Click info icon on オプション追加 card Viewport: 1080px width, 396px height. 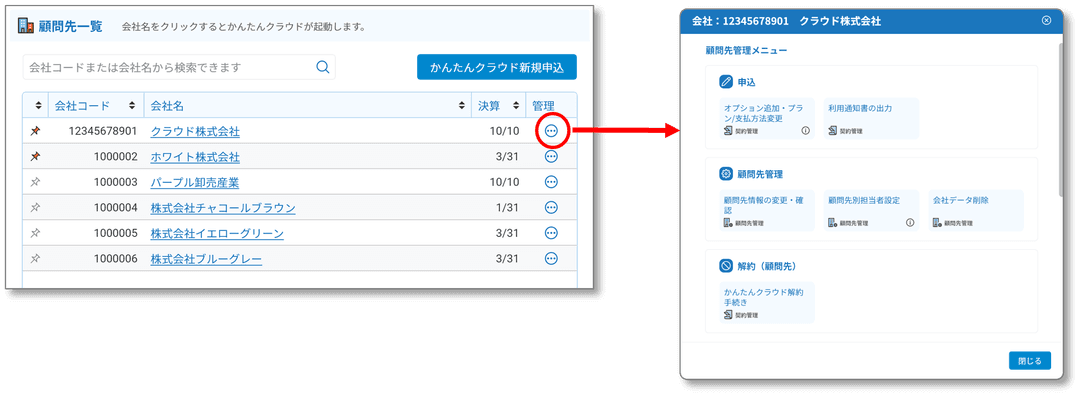805,131
